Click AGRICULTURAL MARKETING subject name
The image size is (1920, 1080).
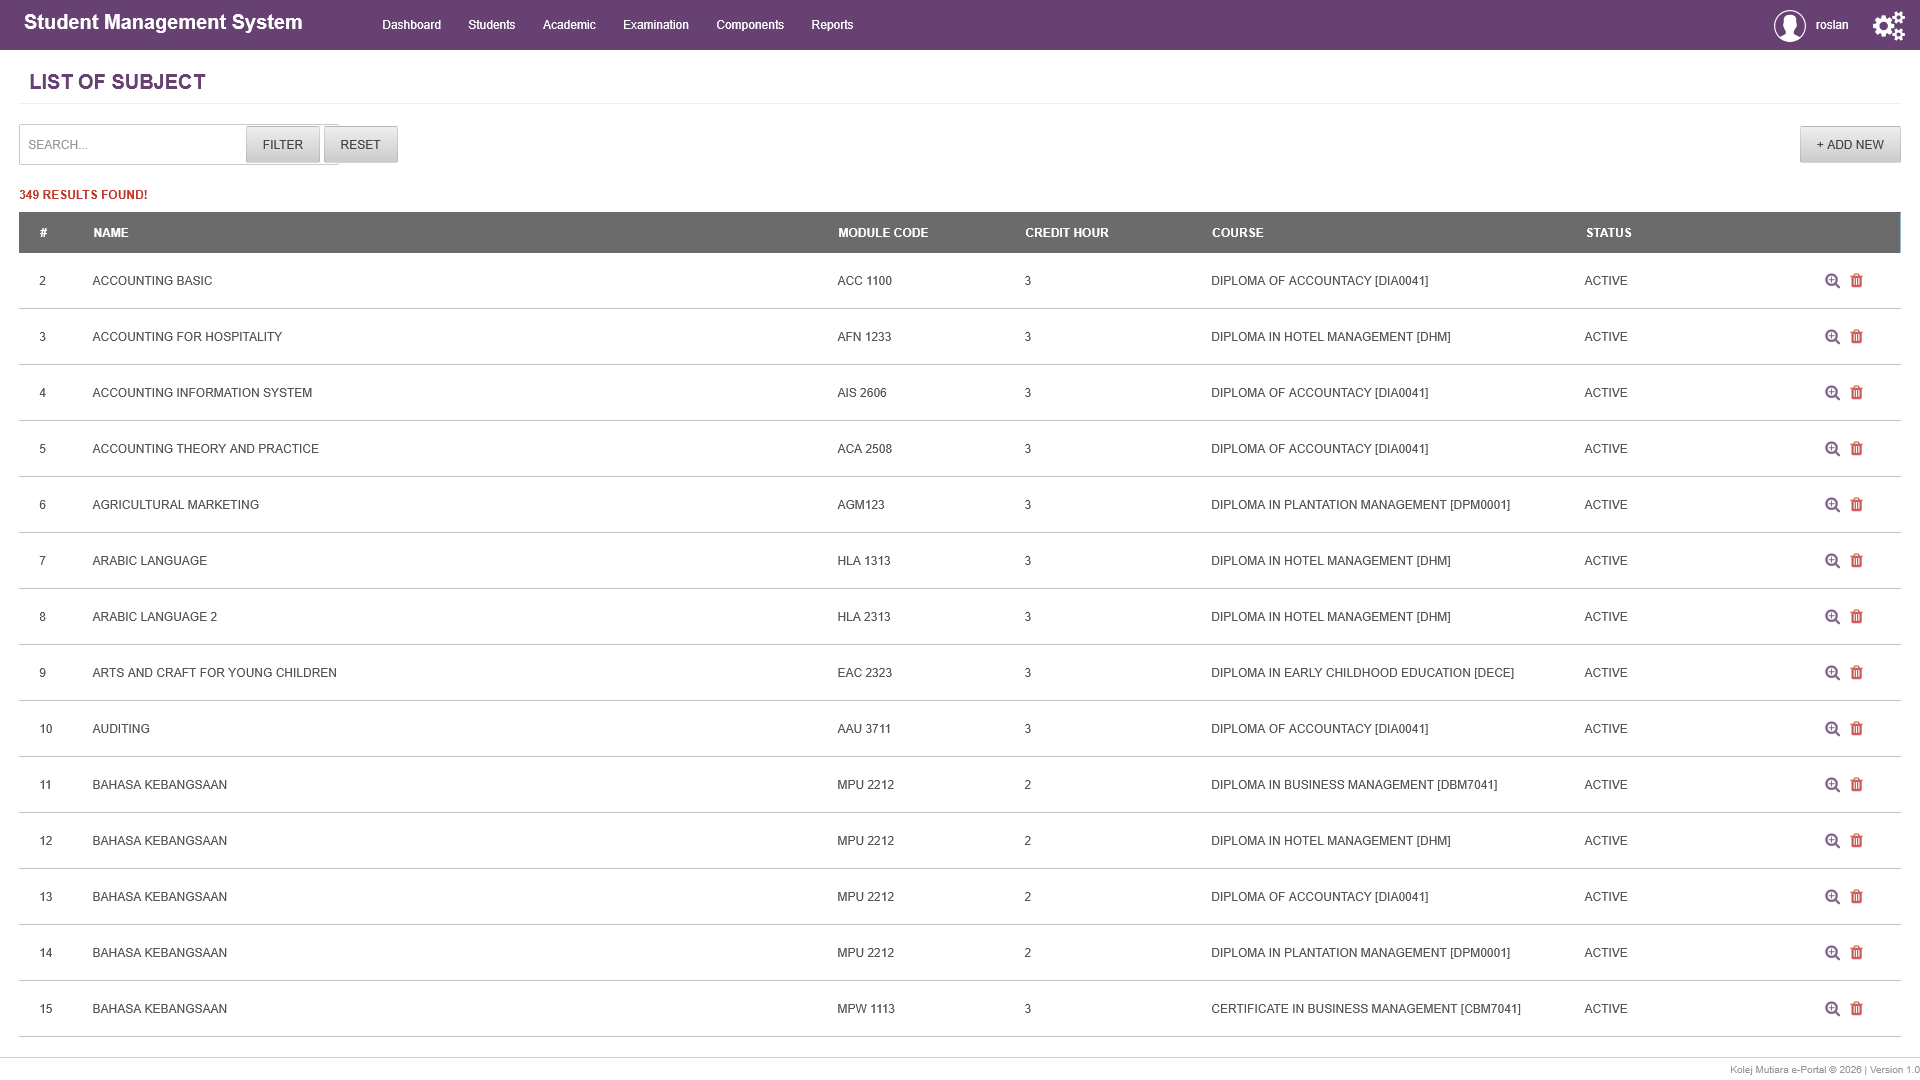click(x=176, y=505)
